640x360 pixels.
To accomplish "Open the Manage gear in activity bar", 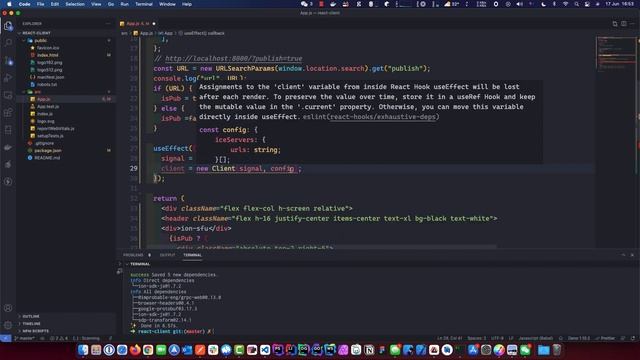I will (x=8, y=325).
